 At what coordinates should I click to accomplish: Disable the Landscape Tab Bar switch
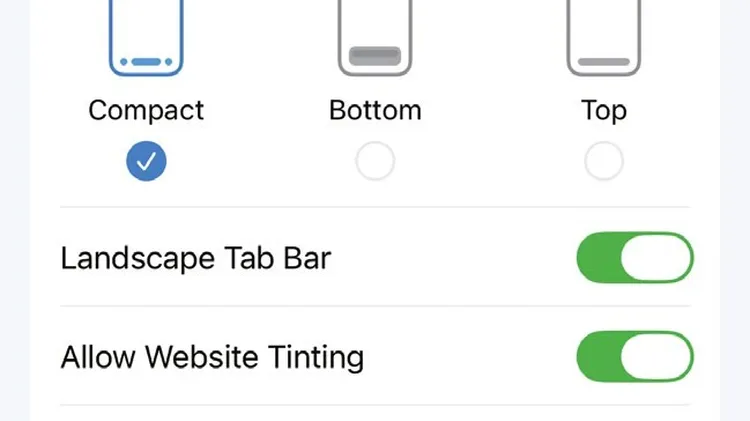click(x=635, y=258)
